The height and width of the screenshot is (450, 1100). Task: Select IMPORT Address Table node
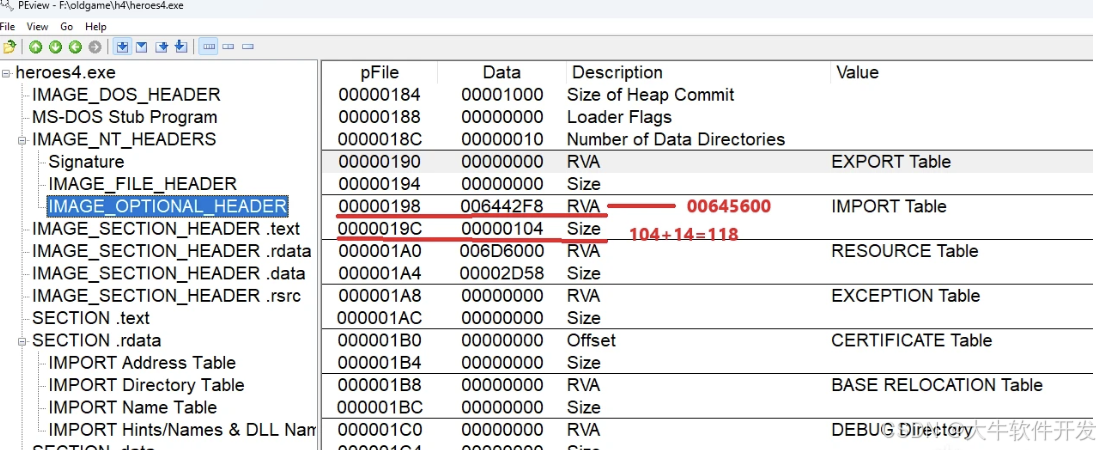[142, 363]
